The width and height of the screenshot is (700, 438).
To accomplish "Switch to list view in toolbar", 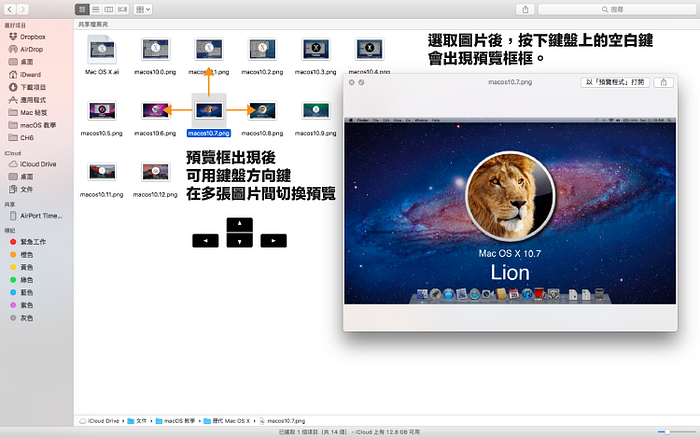I will pos(96,9).
